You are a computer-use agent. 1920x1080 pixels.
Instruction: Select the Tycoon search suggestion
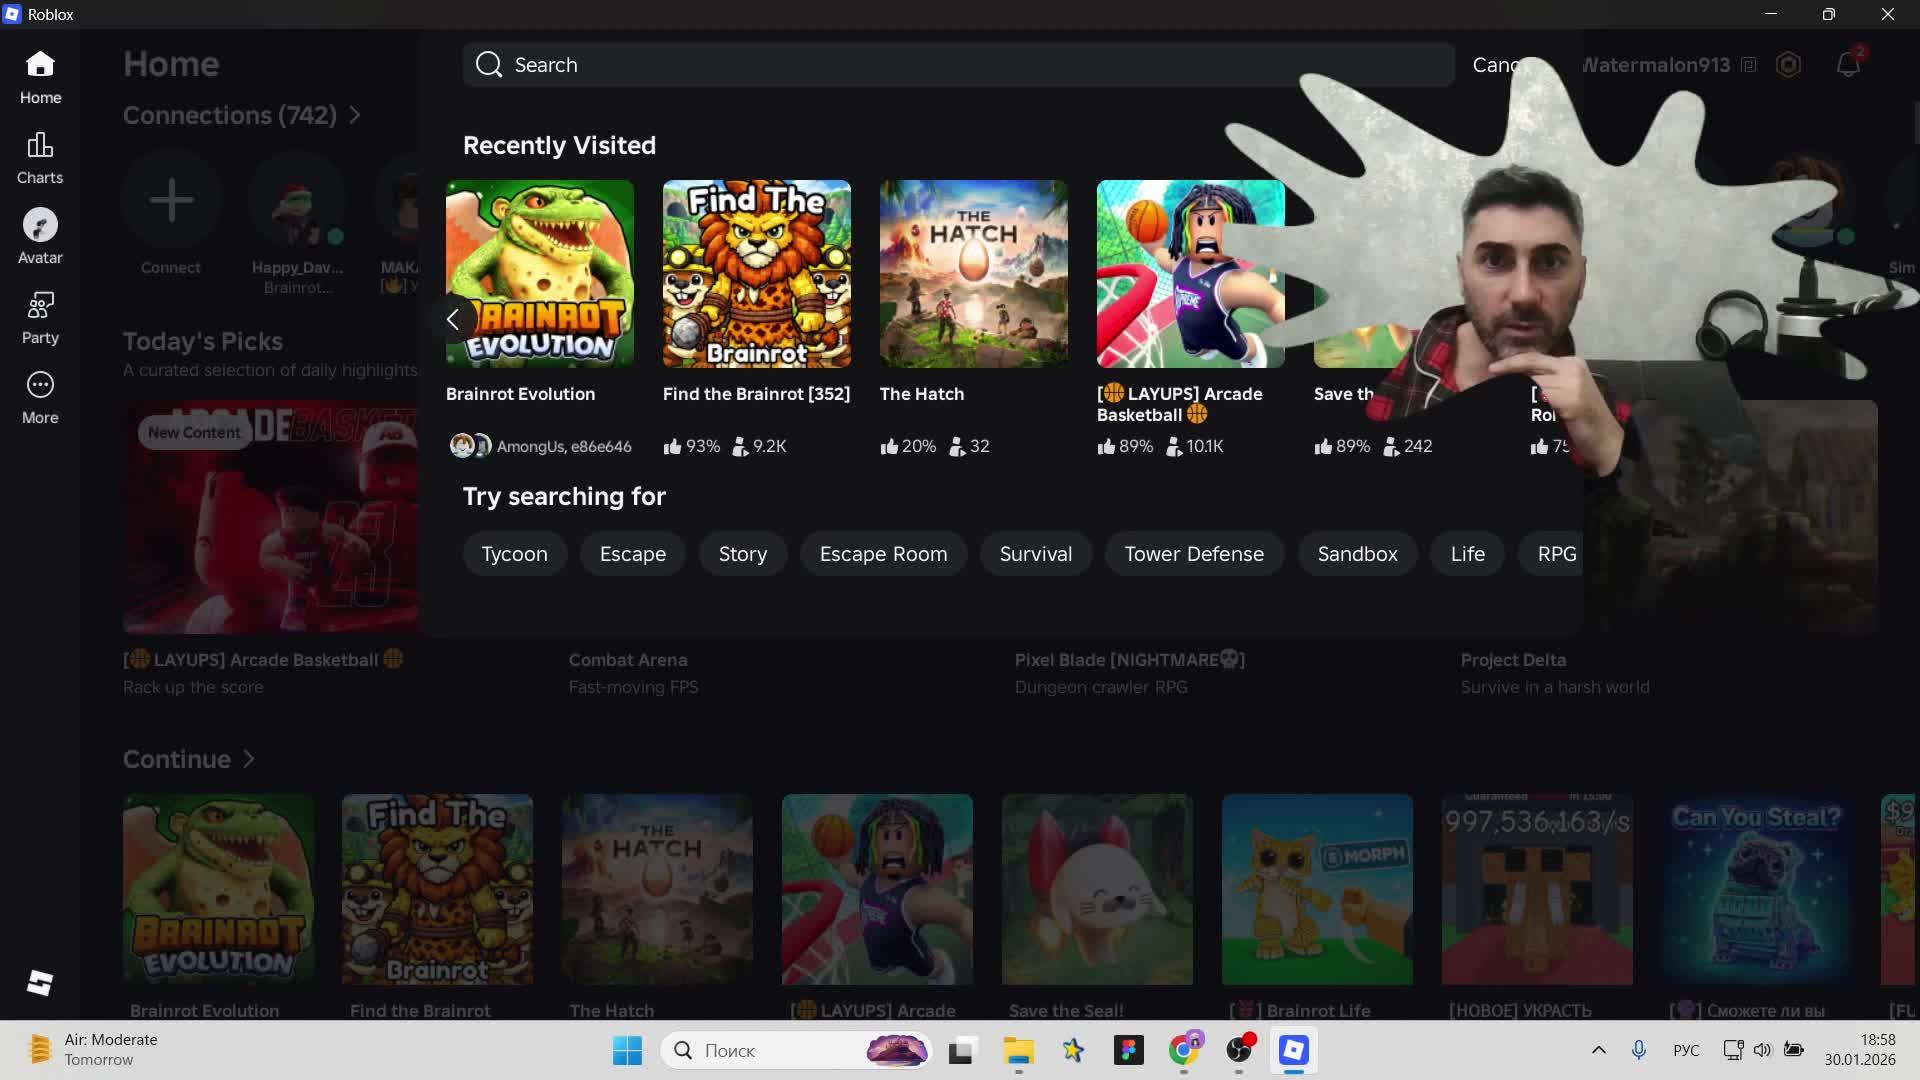[514, 554]
